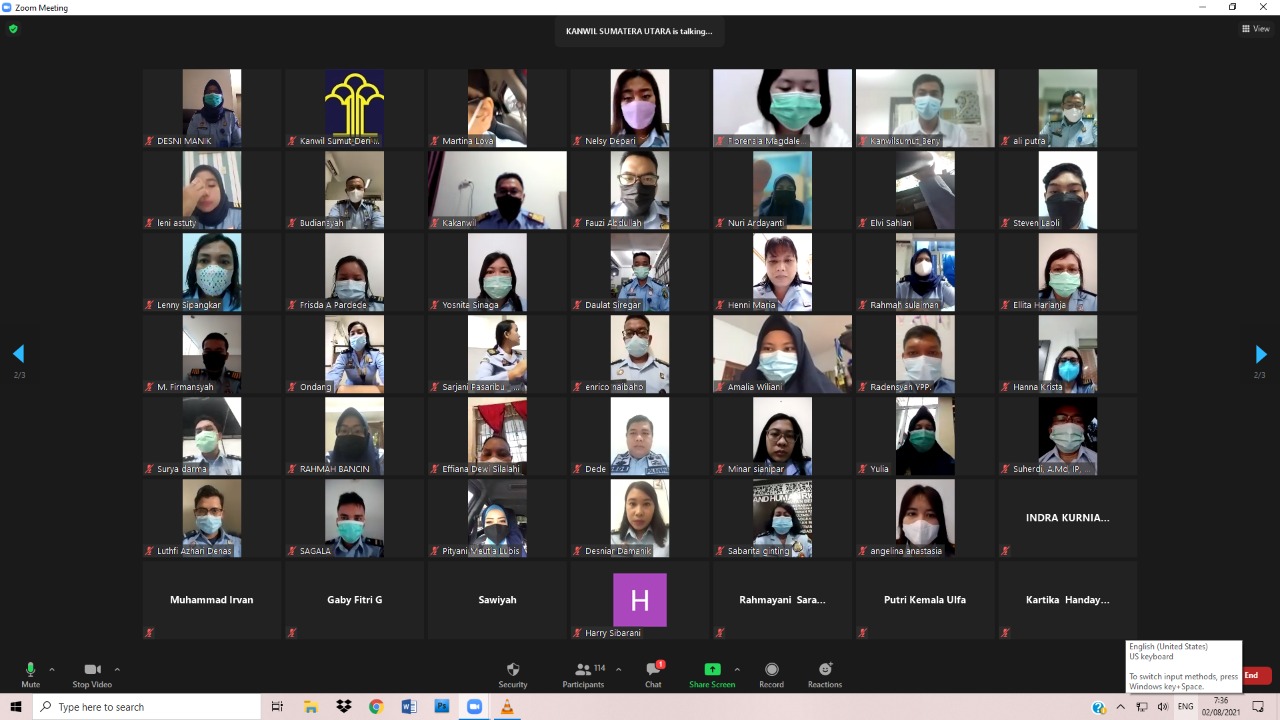Click the red End meeting button
1280x720 pixels.
[x=1254, y=676]
